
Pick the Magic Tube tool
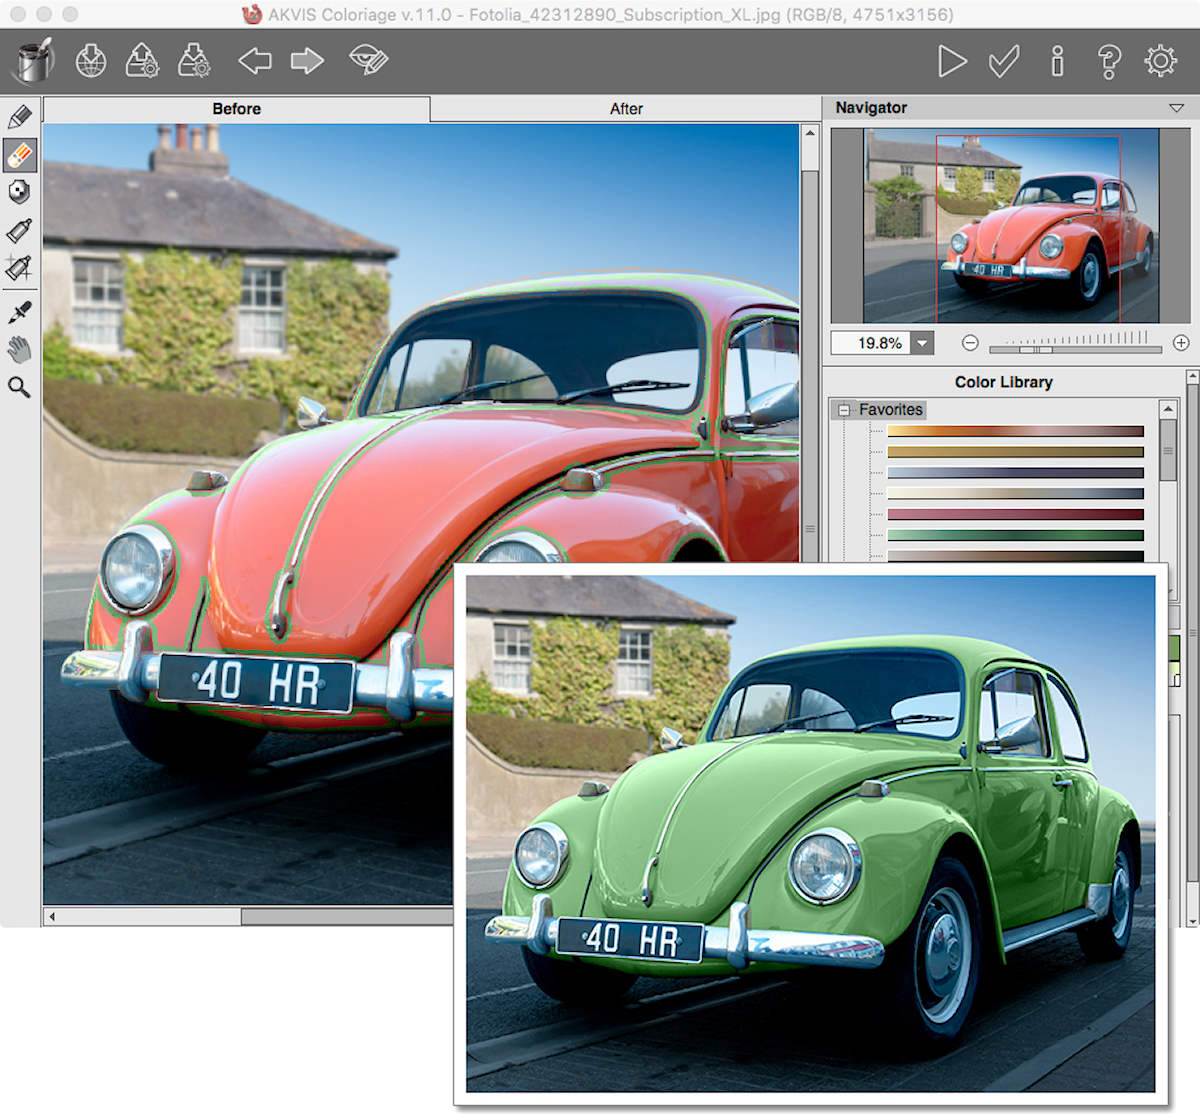pos(20,268)
